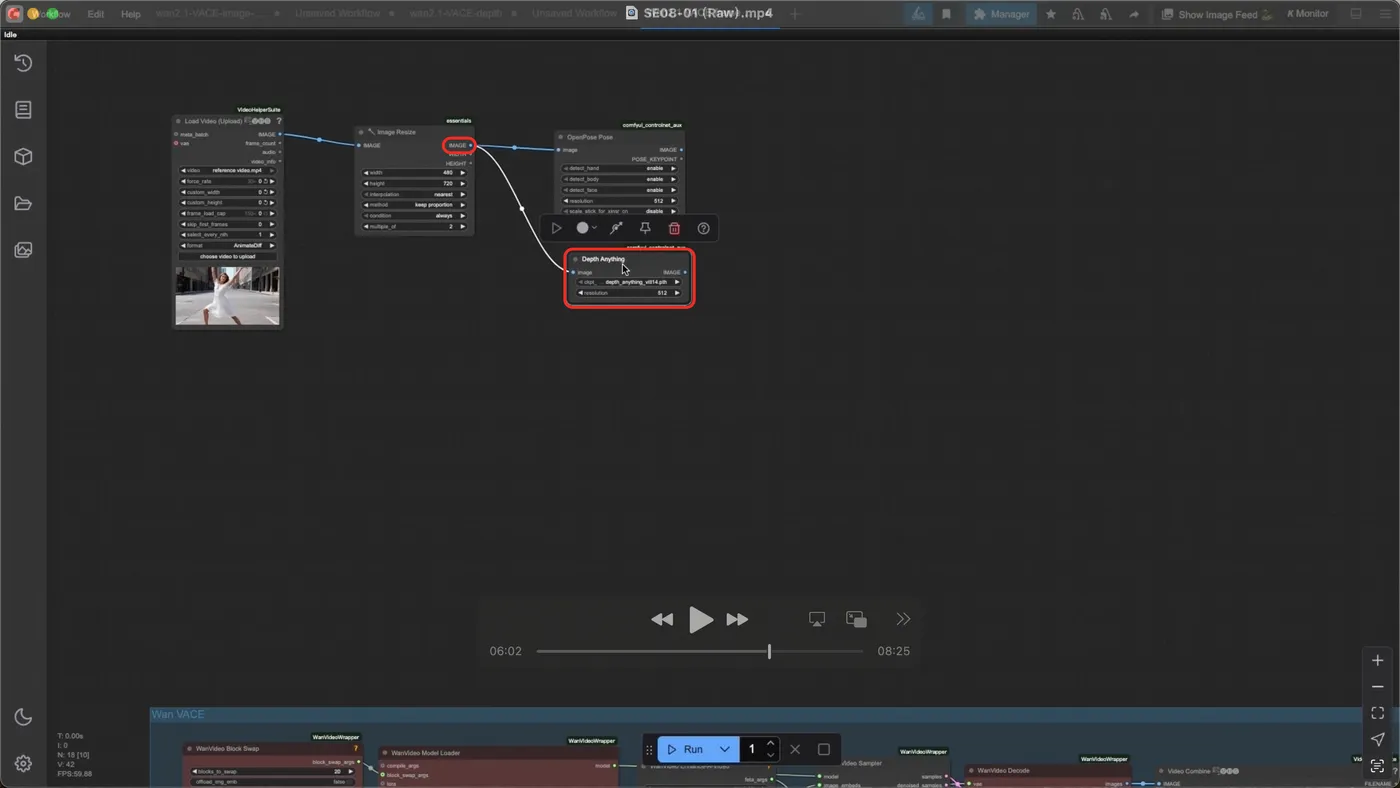Open the queue history sidebar icon
The height and width of the screenshot is (788, 1400).
23,63
